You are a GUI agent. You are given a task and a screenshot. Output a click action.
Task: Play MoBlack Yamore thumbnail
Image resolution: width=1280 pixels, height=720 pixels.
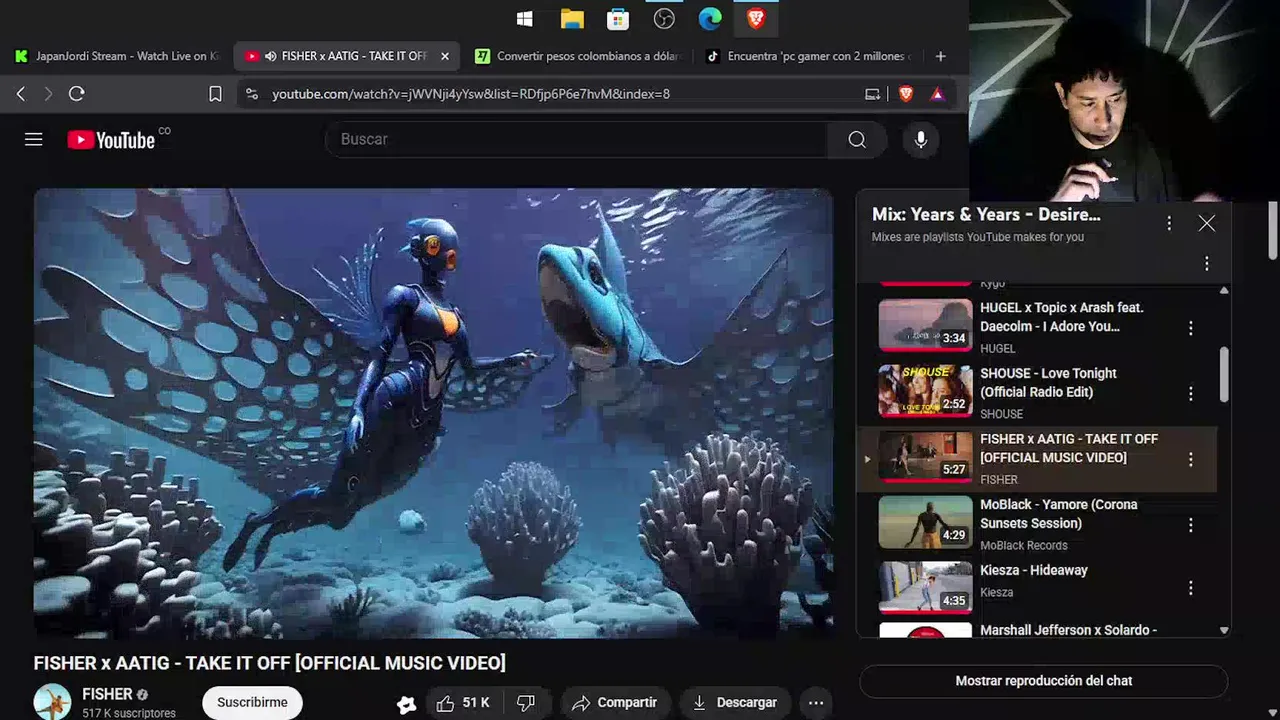925,523
